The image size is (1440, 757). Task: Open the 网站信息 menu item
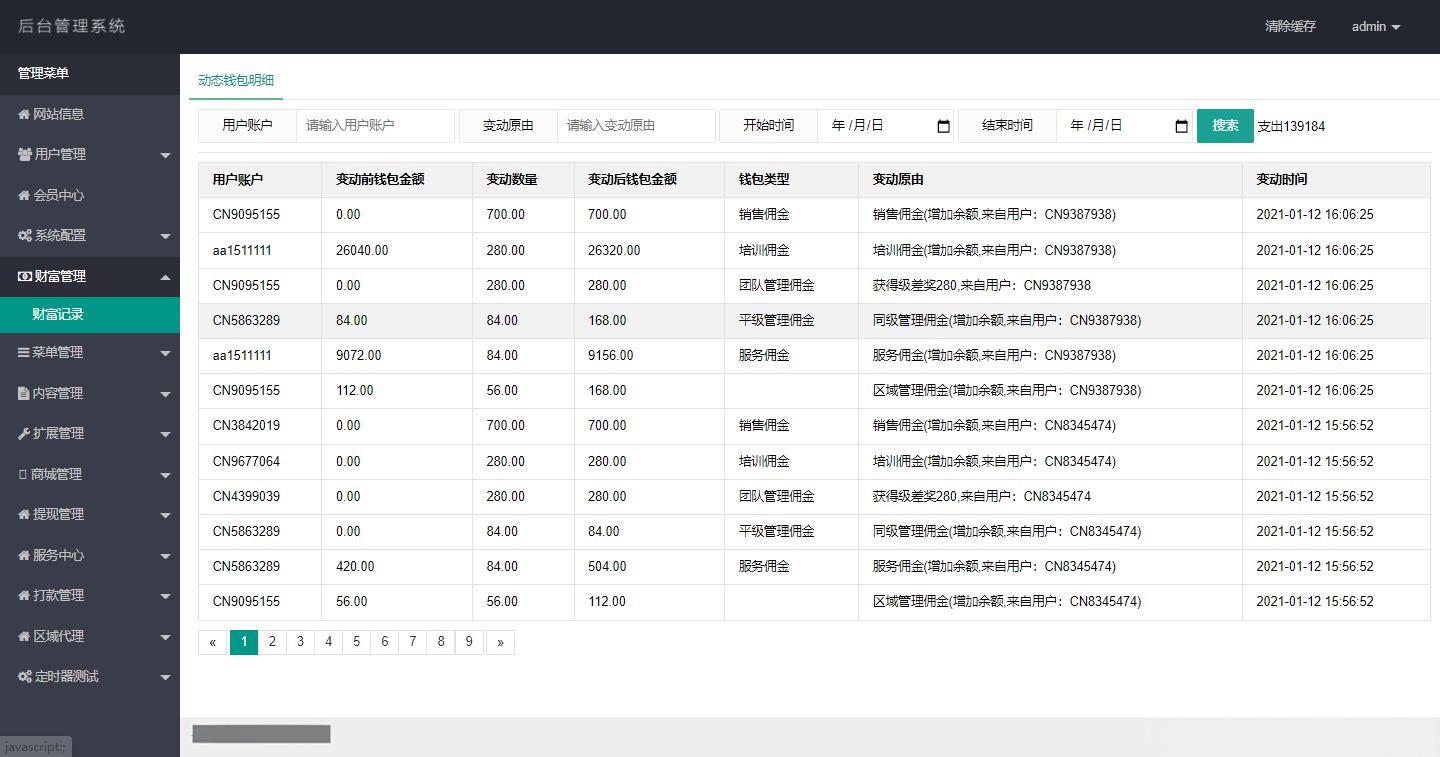click(x=90, y=114)
